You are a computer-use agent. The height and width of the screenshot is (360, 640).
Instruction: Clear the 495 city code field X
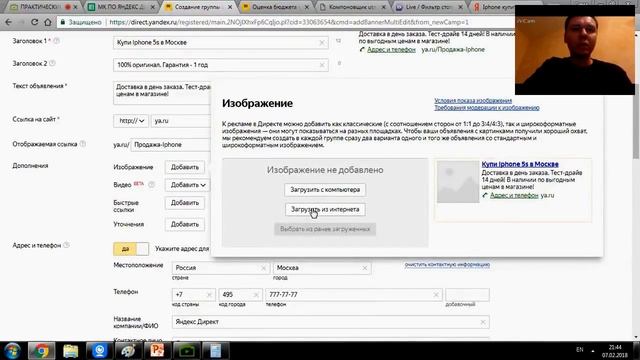tap(256, 295)
